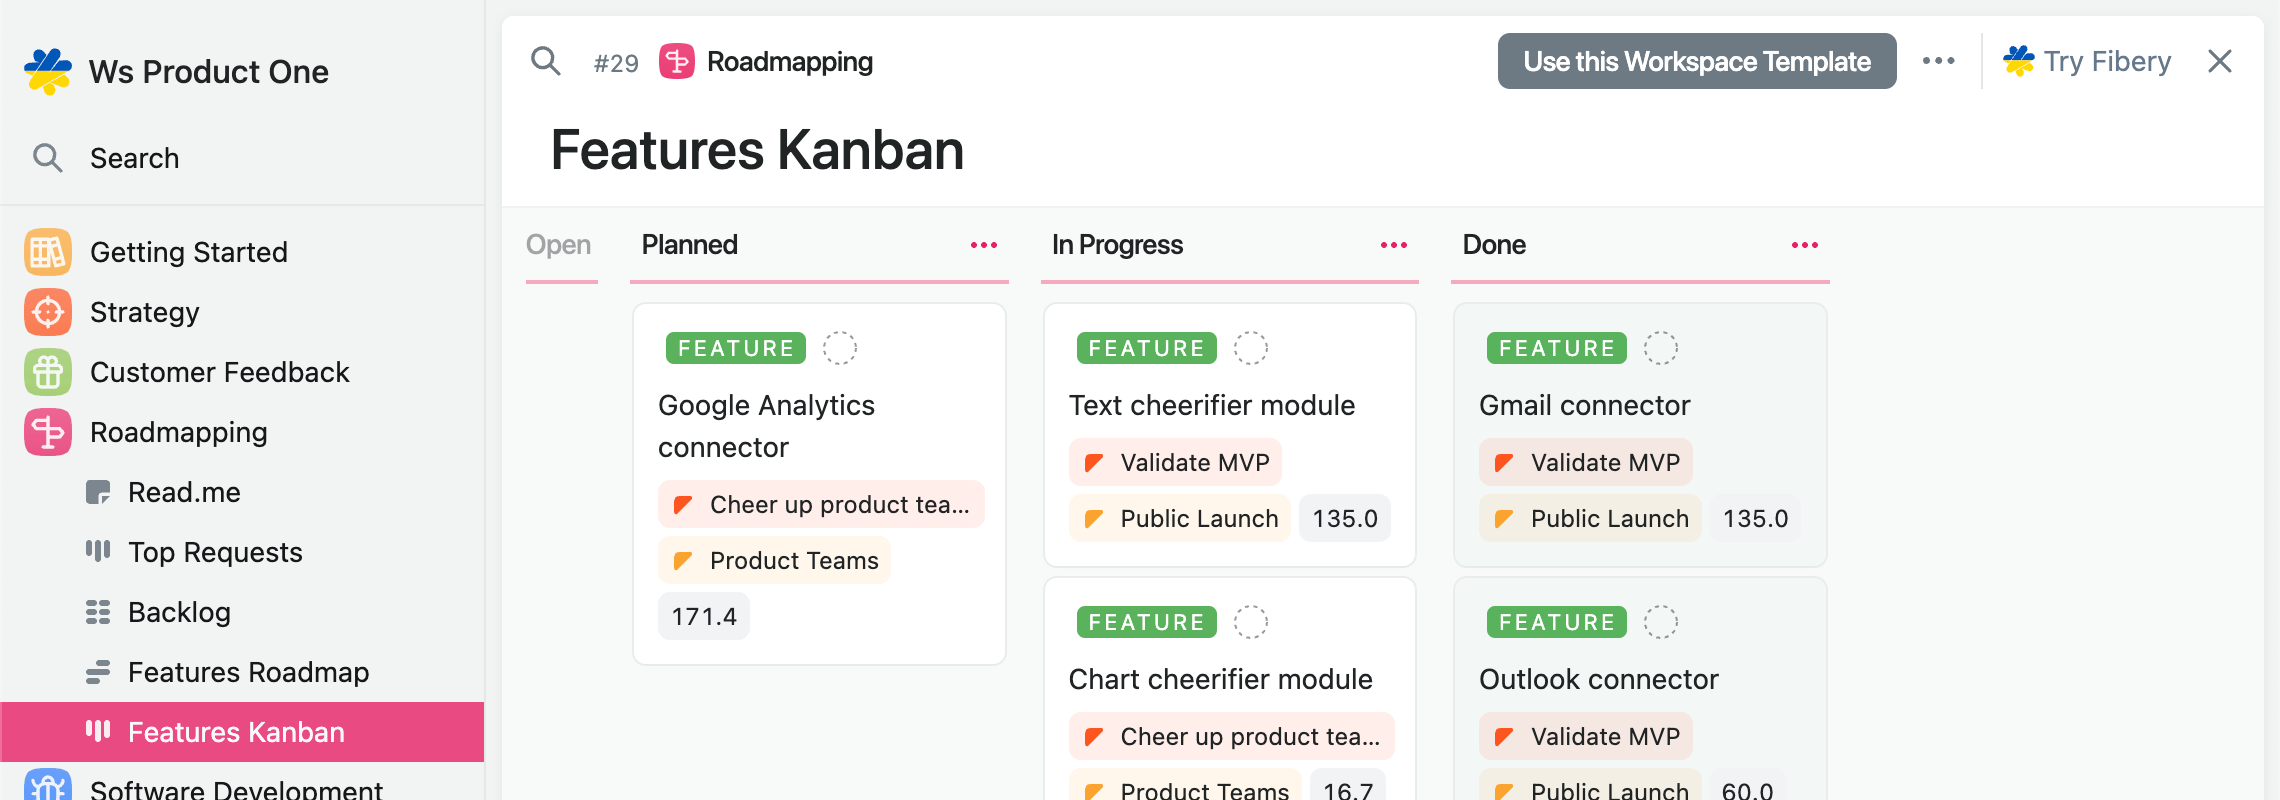Open Done column options menu
This screenshot has height=800, width=2280.
1805,245
